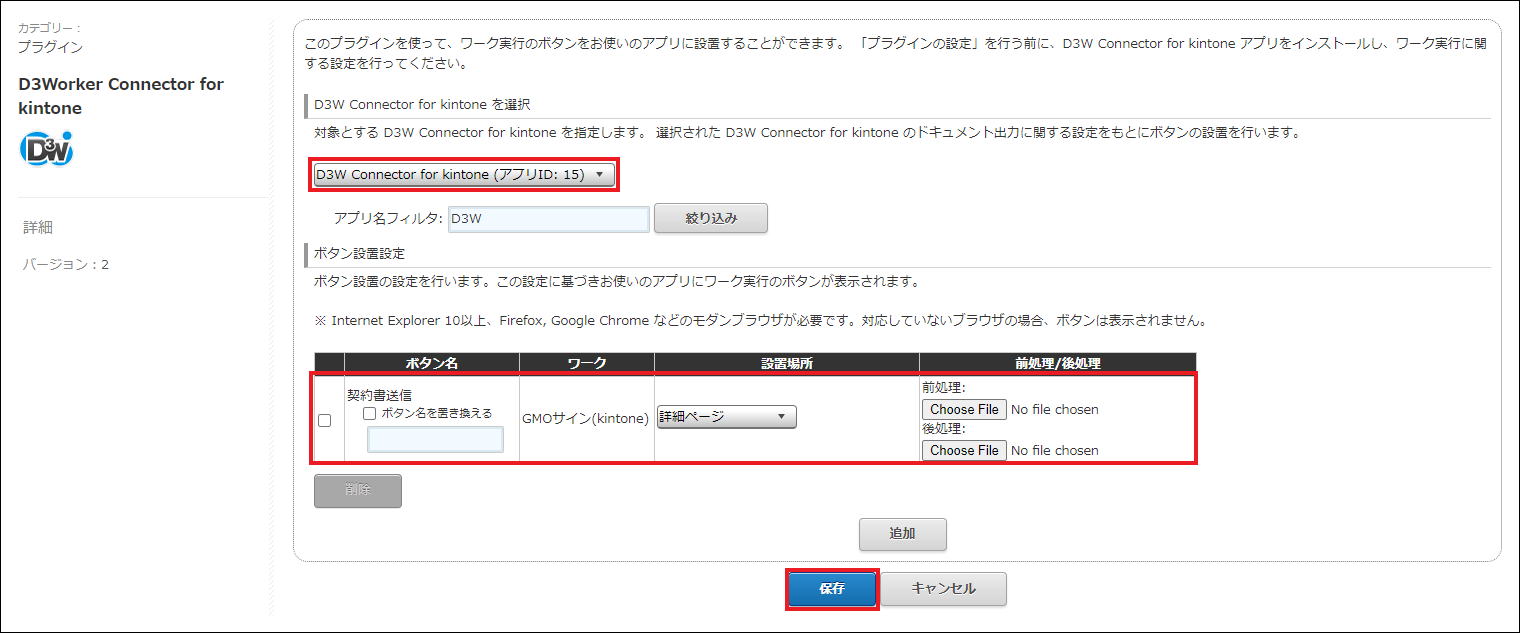The width and height of the screenshot is (1520, 633).
Task: Tick the row selection checkbox for 契約書送信
Action: coord(324,420)
